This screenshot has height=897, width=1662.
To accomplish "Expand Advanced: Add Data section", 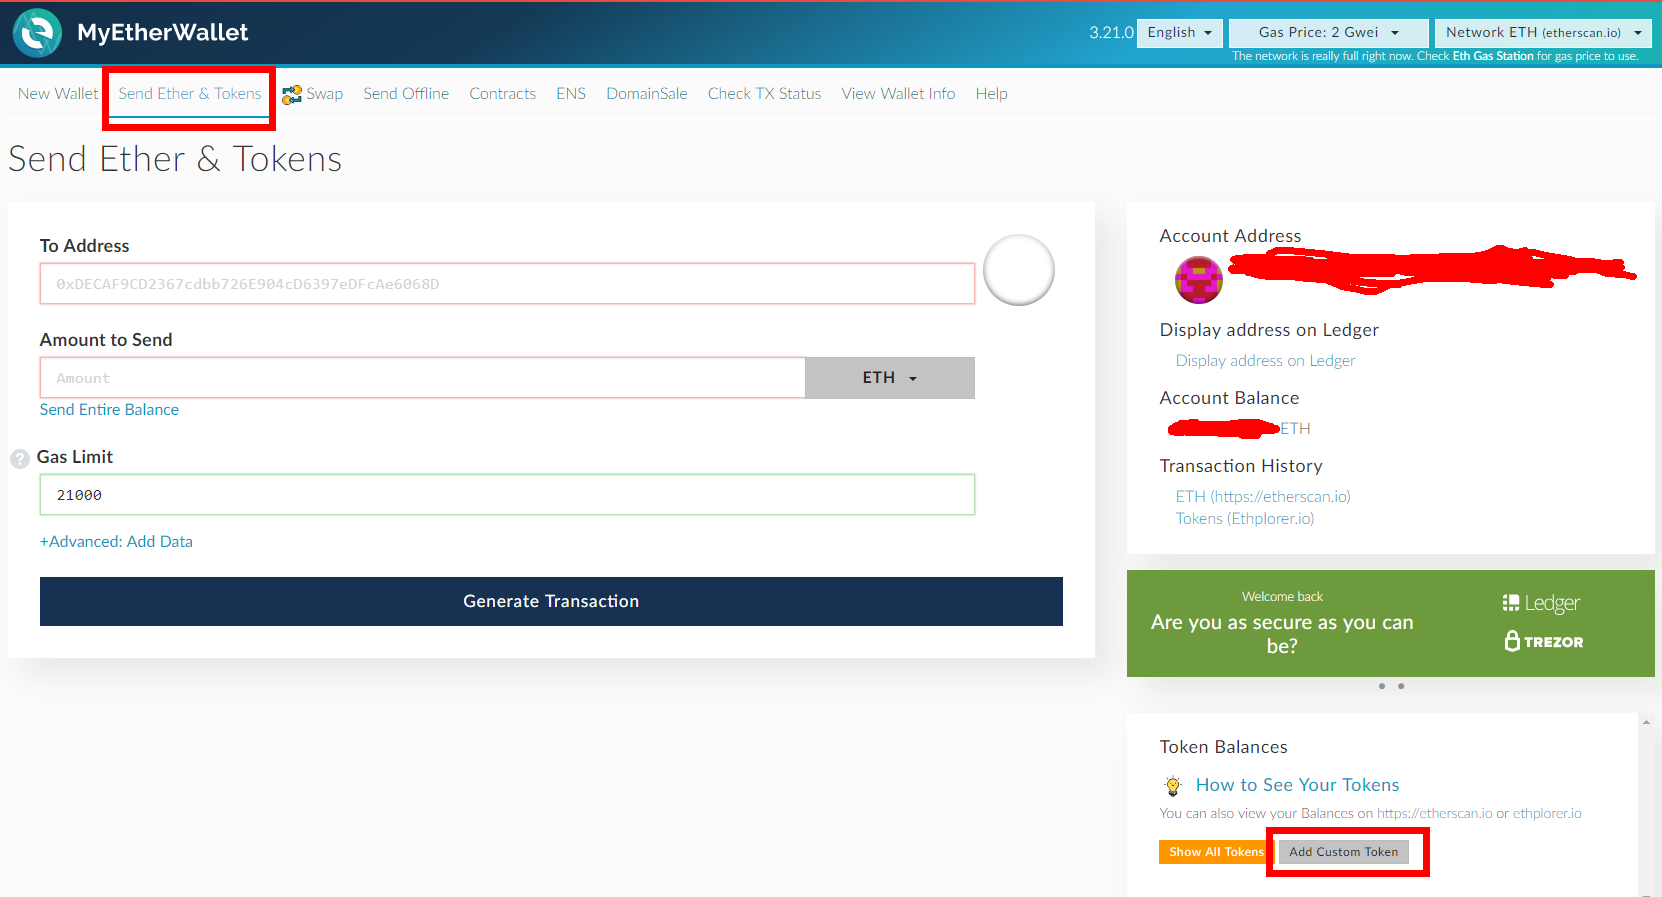I will click(x=116, y=542).
